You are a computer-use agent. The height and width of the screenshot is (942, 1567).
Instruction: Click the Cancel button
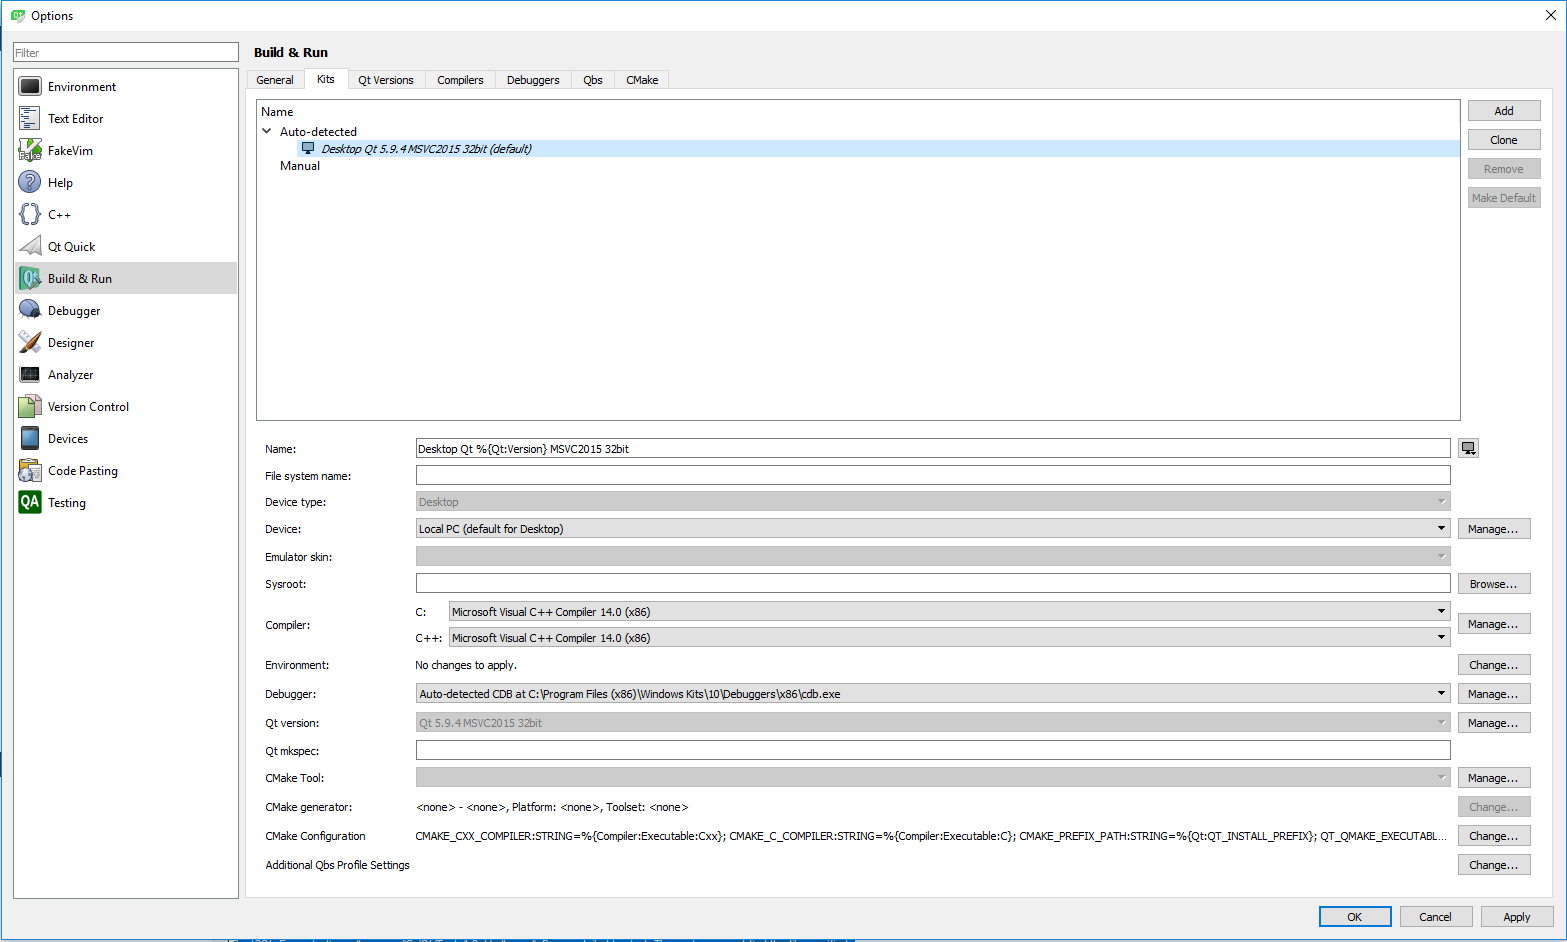point(1435,917)
